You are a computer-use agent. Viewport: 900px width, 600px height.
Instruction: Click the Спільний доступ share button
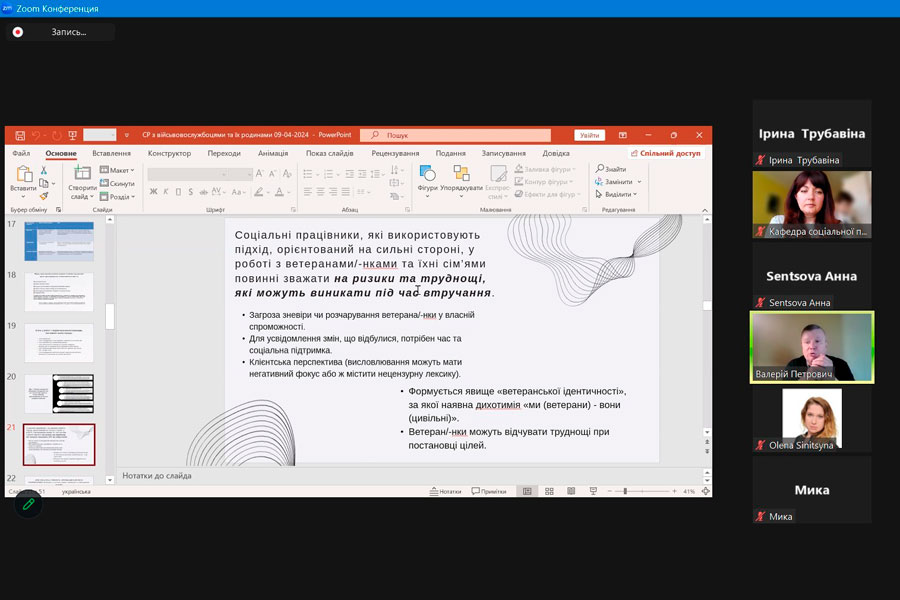coord(665,153)
